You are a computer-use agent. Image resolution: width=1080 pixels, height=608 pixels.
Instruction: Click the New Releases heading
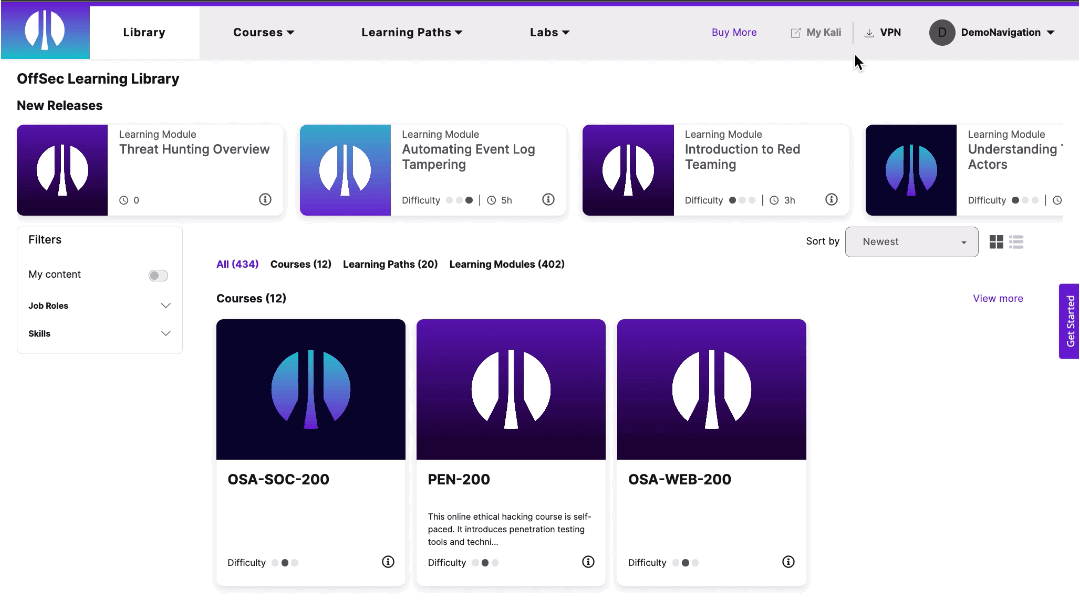pos(60,105)
